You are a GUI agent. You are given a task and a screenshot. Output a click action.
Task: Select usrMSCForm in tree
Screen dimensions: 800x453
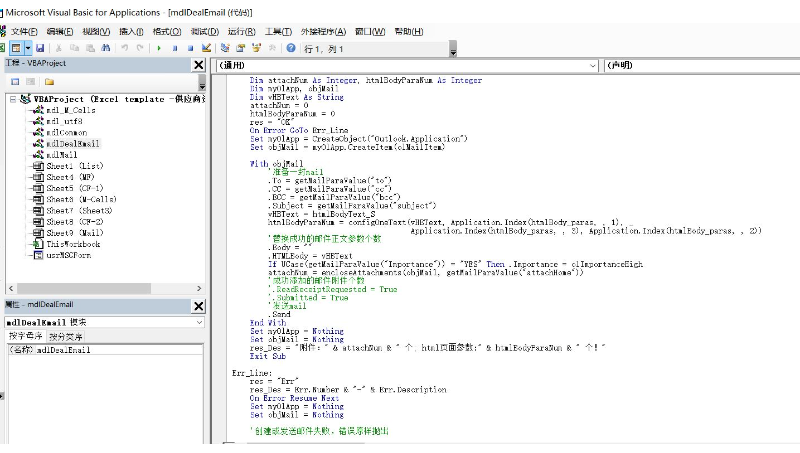[68, 255]
